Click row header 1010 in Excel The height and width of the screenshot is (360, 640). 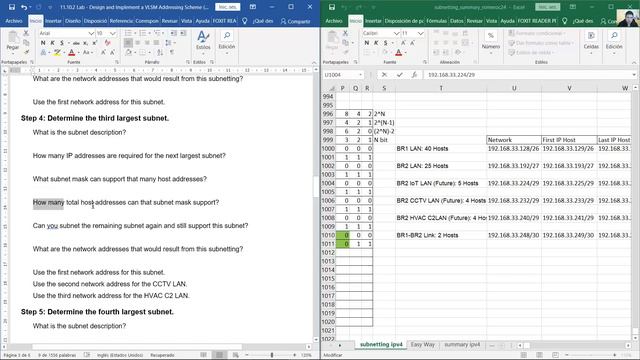[328, 235]
